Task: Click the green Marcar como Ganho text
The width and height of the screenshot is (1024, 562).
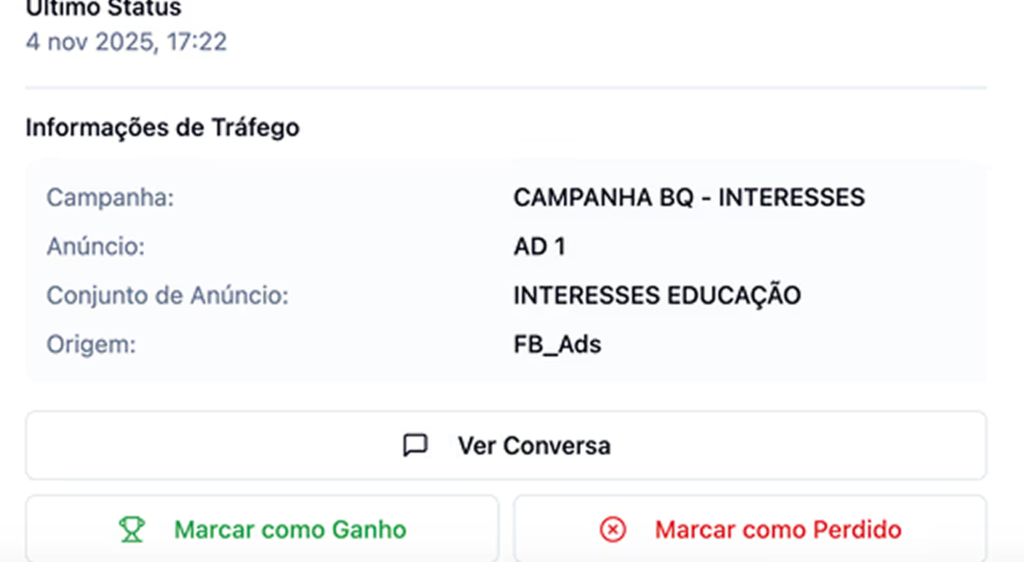Action: (x=290, y=529)
